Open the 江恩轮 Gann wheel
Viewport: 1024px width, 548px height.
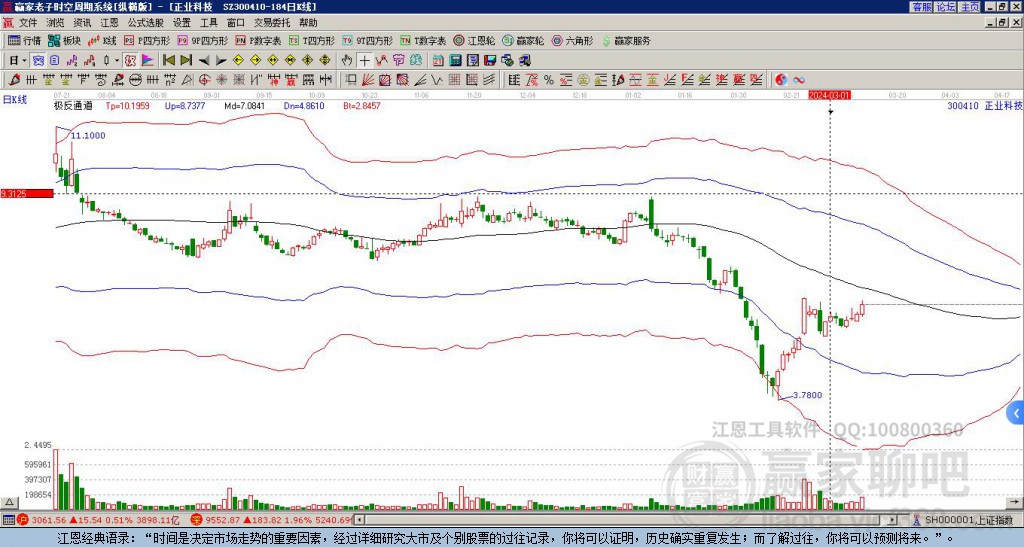pos(475,40)
